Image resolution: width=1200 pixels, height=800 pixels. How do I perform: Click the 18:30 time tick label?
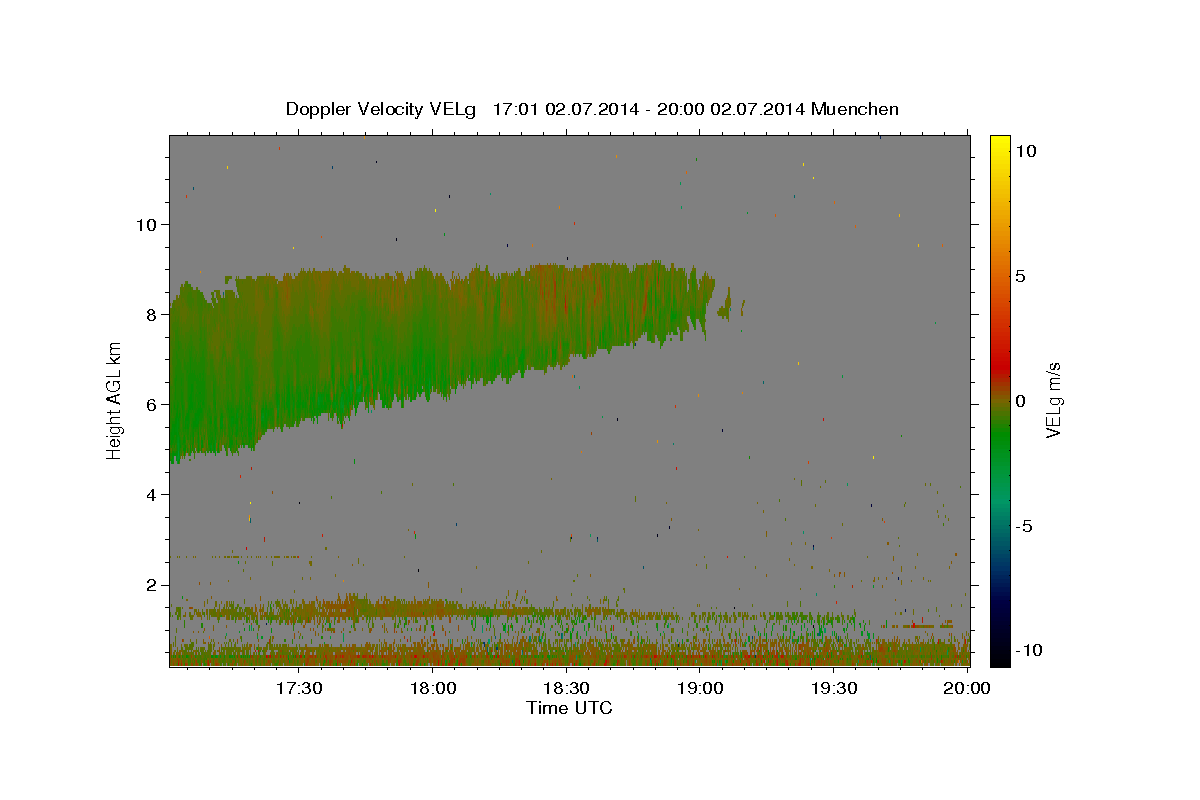tap(567, 689)
